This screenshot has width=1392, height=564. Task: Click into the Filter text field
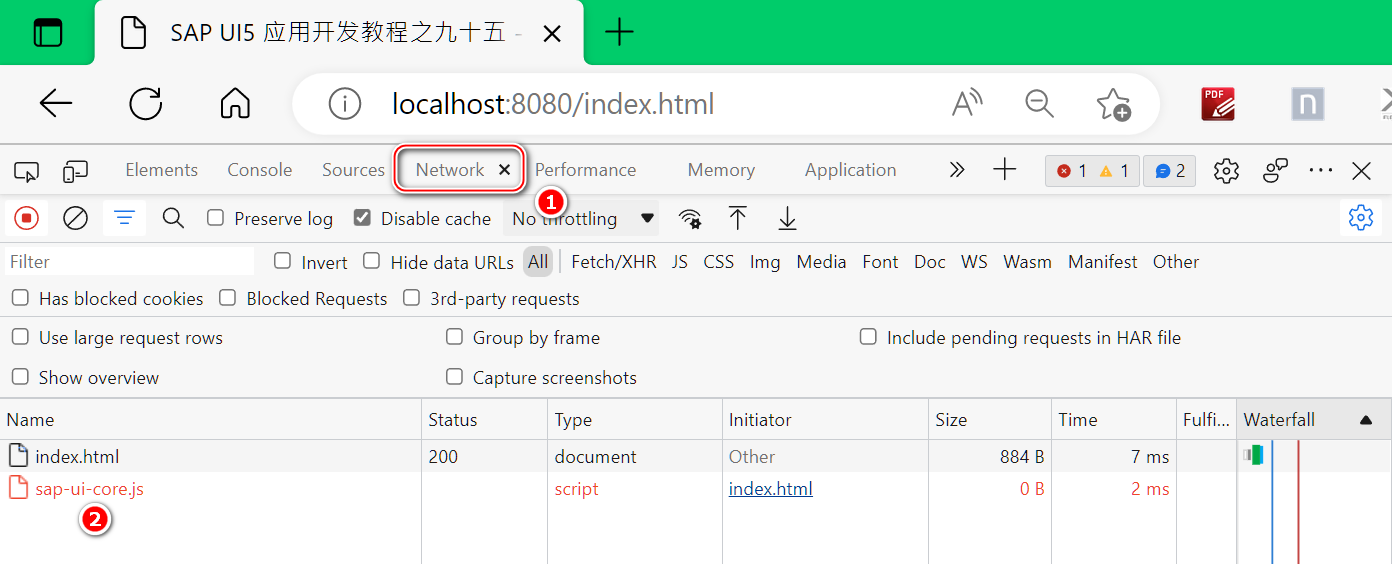(129, 262)
